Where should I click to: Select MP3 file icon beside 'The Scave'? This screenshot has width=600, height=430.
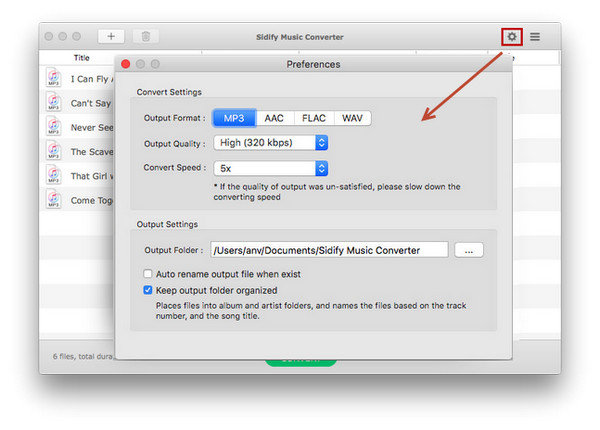54,151
